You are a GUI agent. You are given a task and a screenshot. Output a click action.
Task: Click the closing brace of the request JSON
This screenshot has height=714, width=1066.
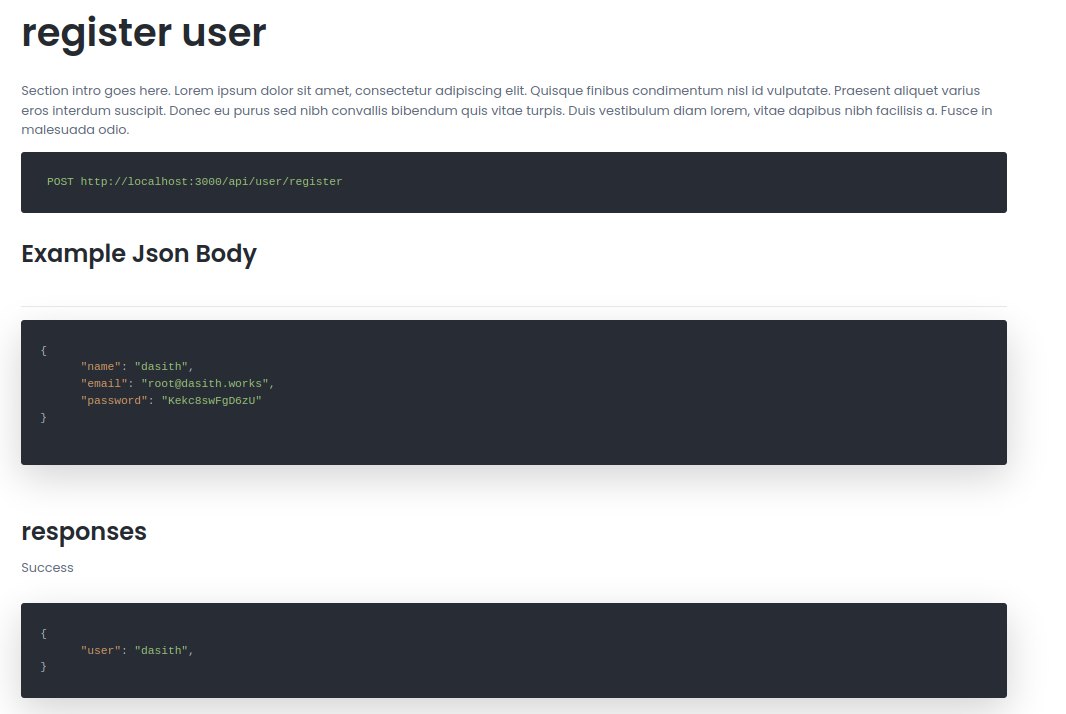pos(44,417)
